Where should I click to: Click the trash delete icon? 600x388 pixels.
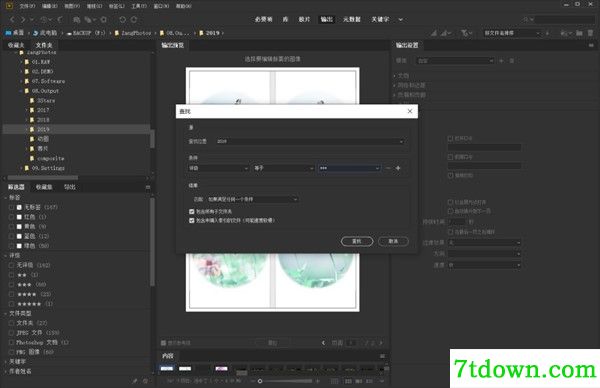[x=590, y=33]
